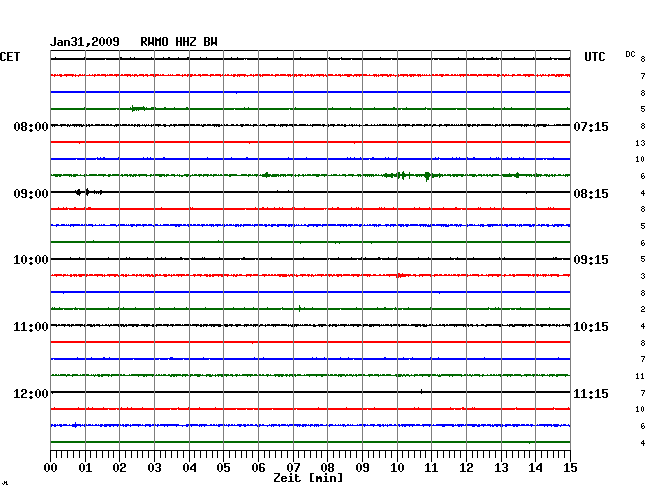Click the DC column header
The image size is (650, 494).
coord(630,54)
